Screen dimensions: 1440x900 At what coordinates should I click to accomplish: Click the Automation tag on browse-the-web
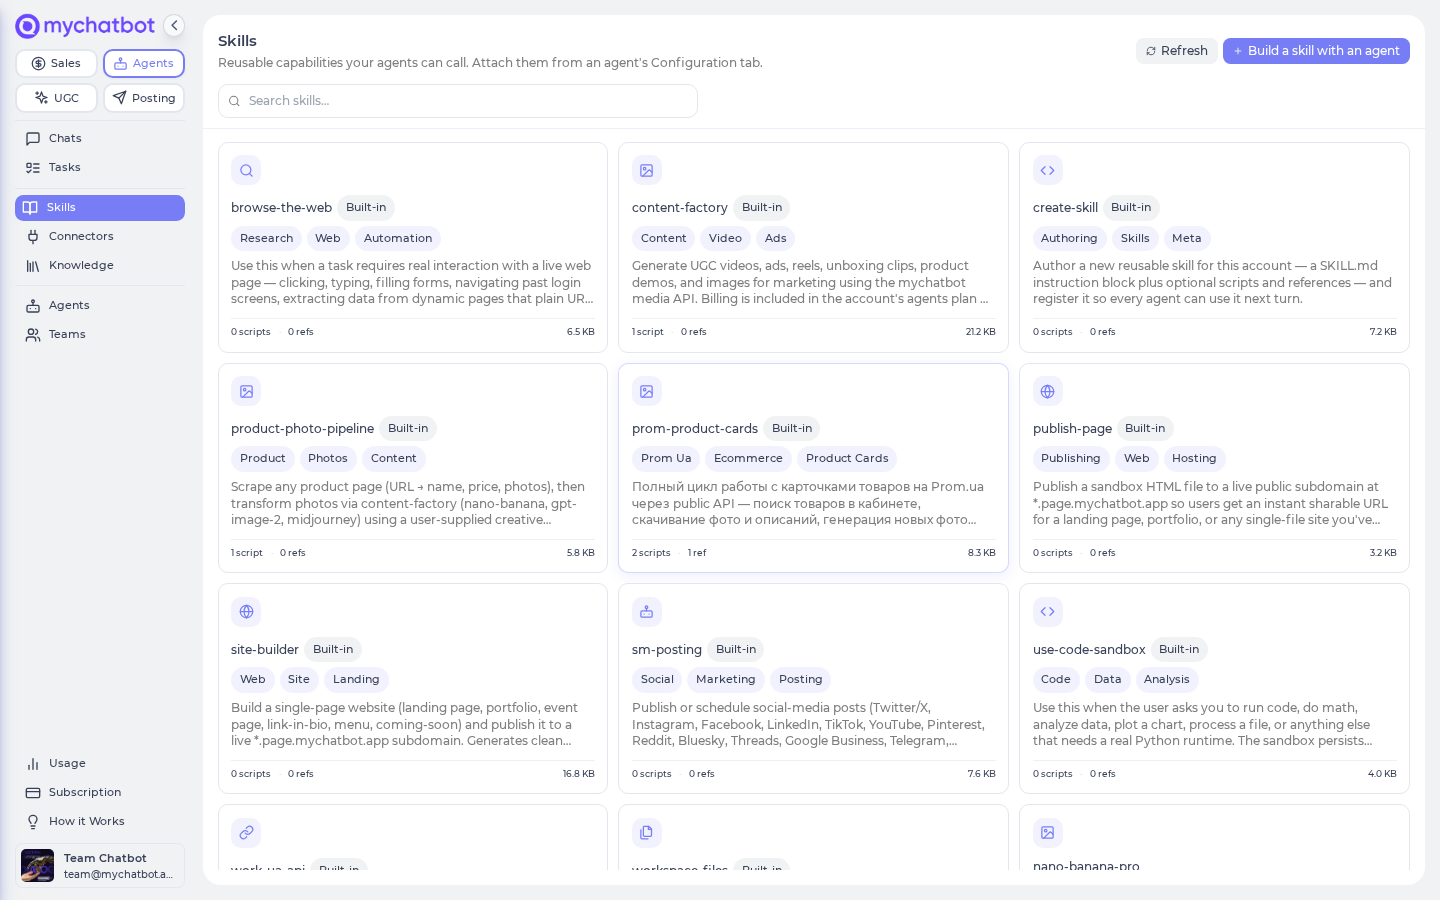(398, 239)
